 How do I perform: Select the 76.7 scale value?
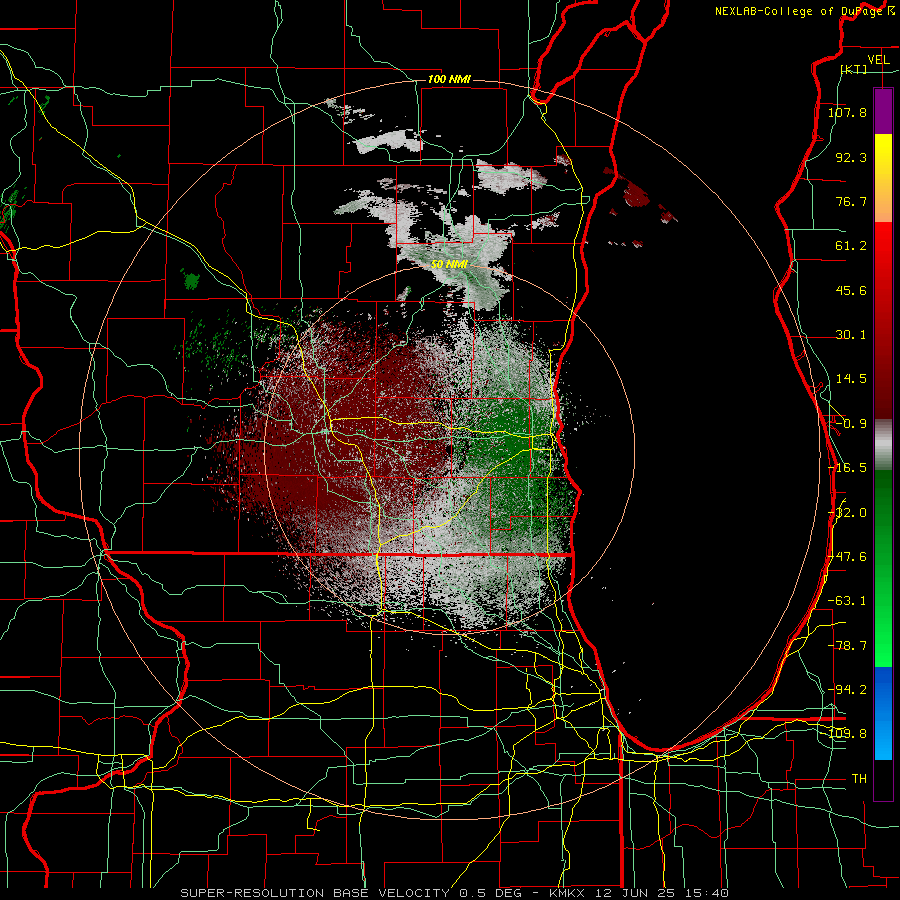[851, 201]
